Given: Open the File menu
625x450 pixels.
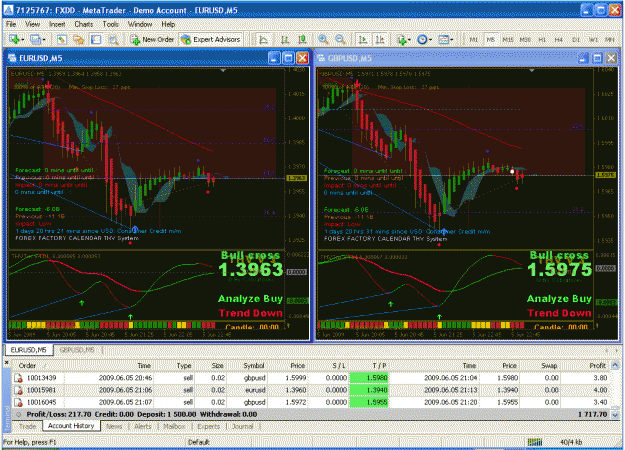Looking at the screenshot, I should (x=11, y=24).
